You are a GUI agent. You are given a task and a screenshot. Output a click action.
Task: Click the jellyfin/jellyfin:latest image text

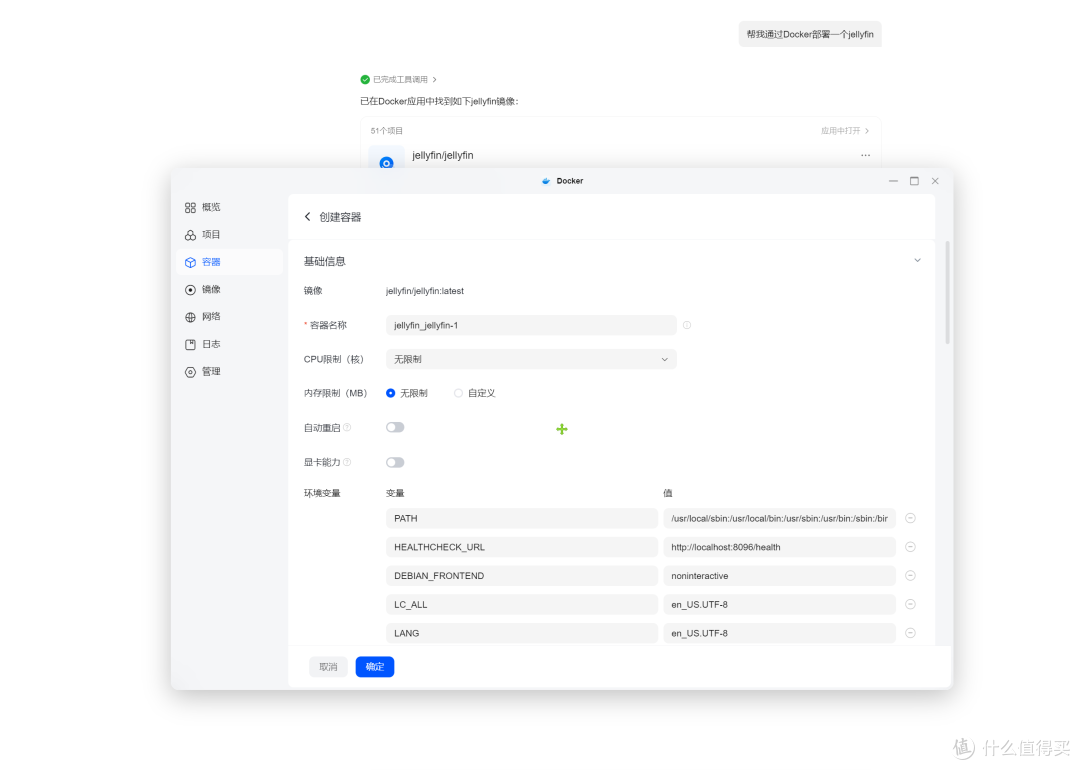pos(424,291)
